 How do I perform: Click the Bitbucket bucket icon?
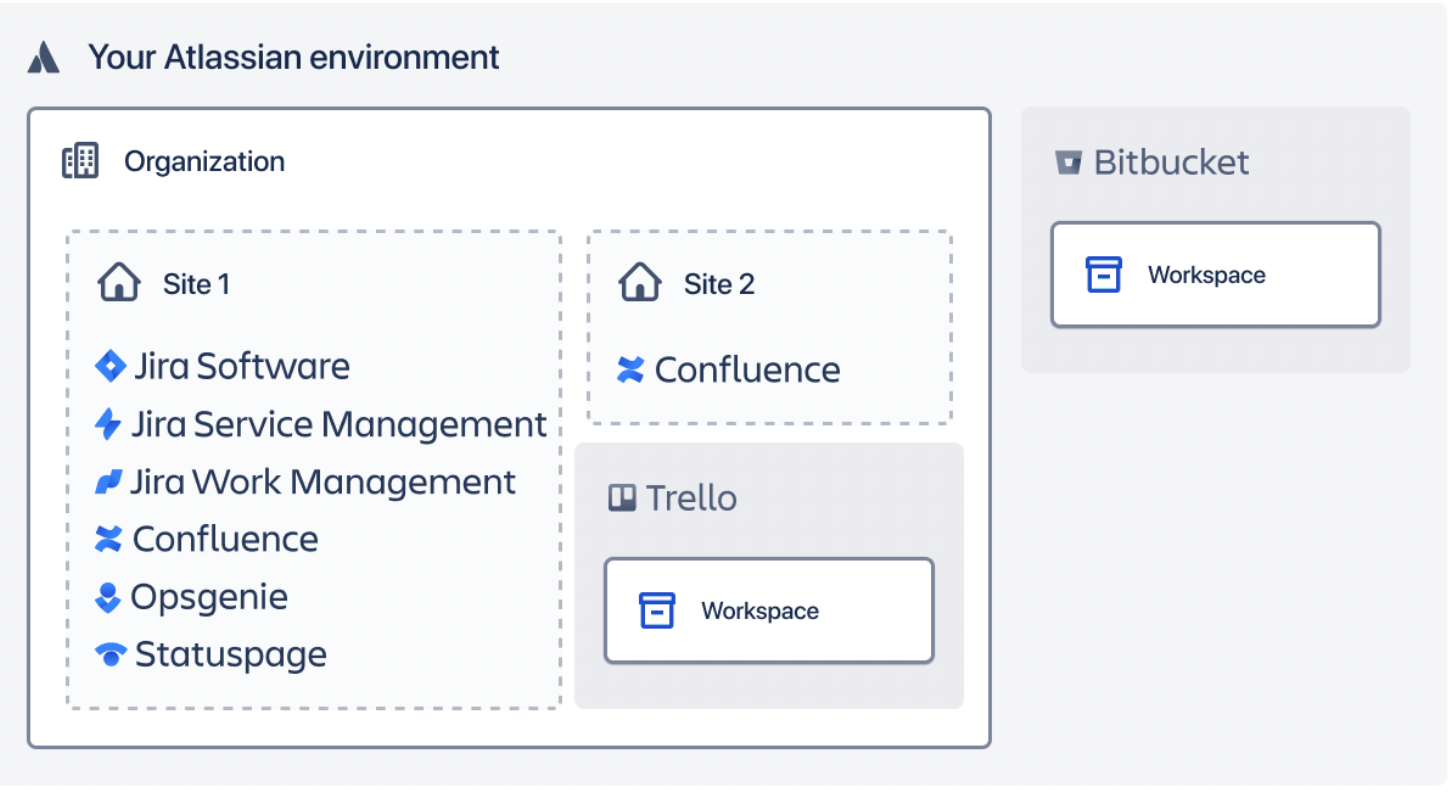coord(1070,161)
